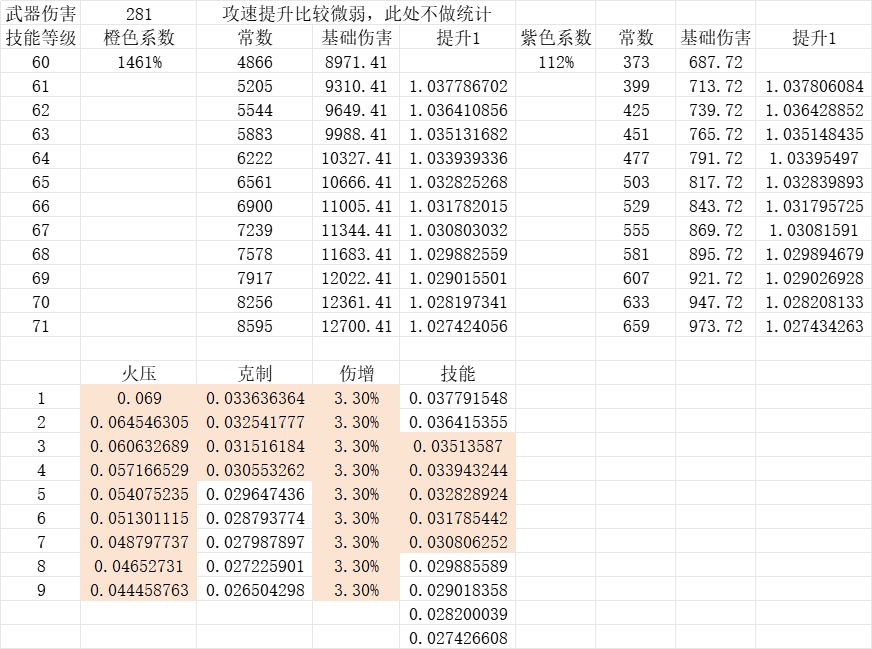Click purple base damage 687.72
Screen dimensions: 872x649
pyautogui.click(x=715, y=62)
